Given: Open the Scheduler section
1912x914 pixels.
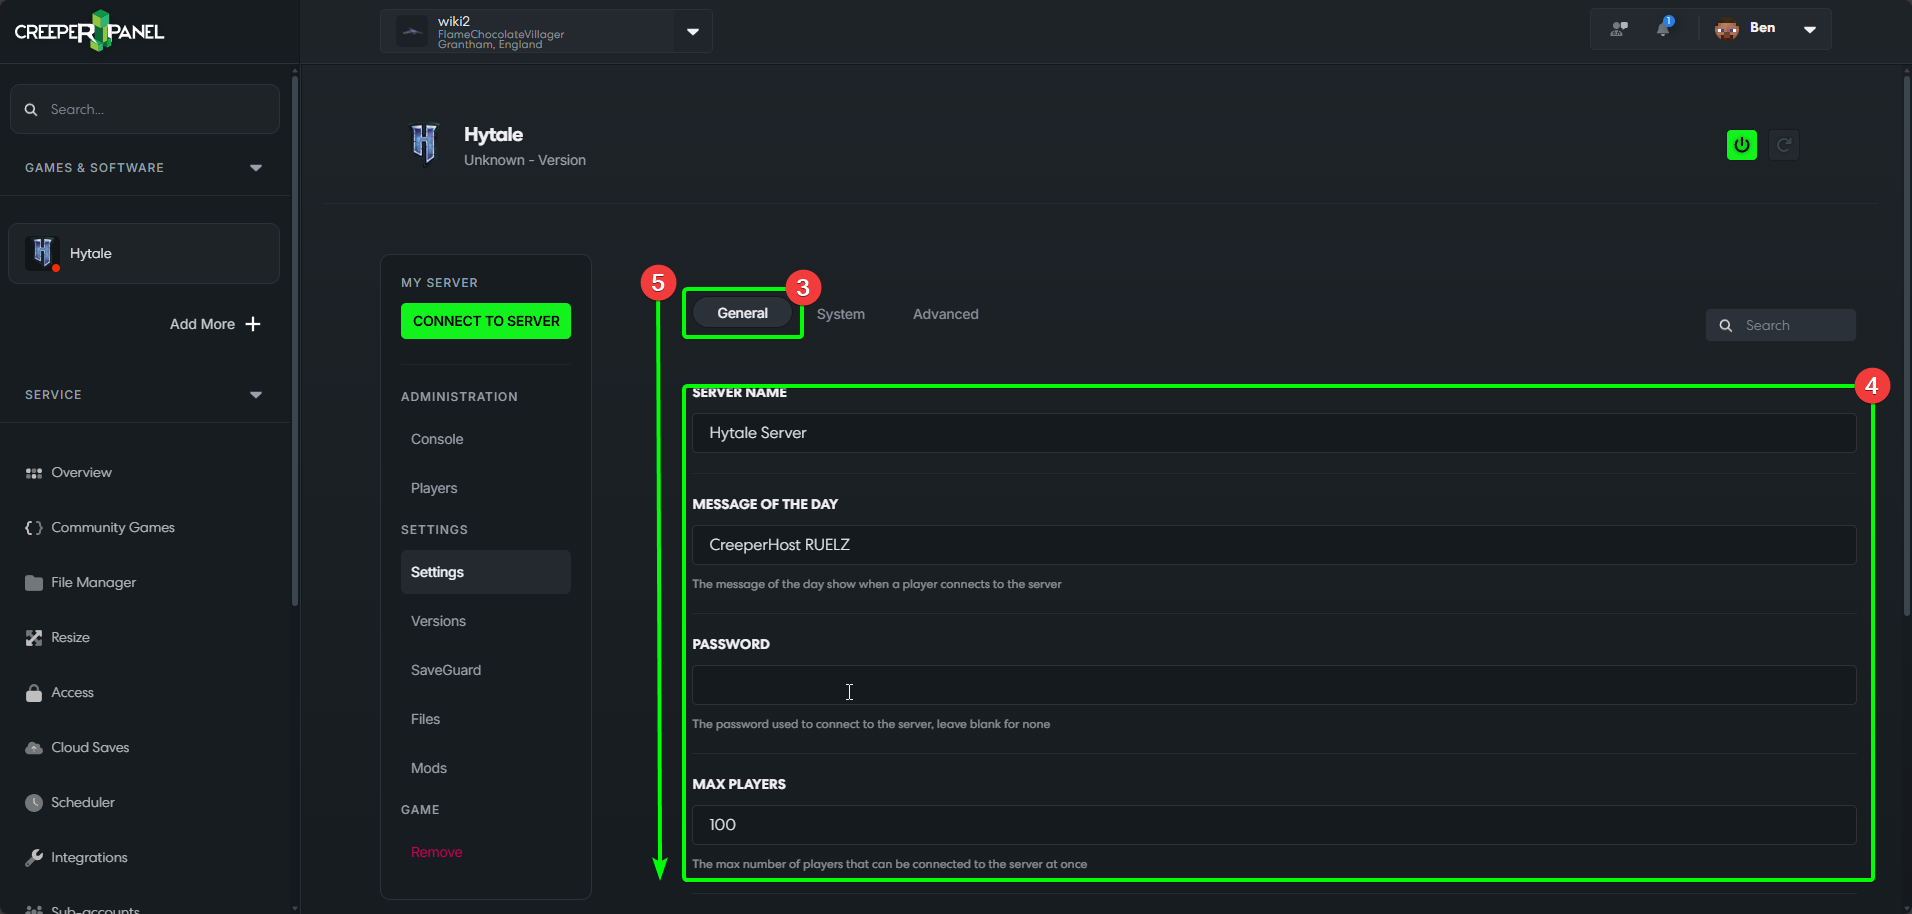Looking at the screenshot, I should (82, 802).
